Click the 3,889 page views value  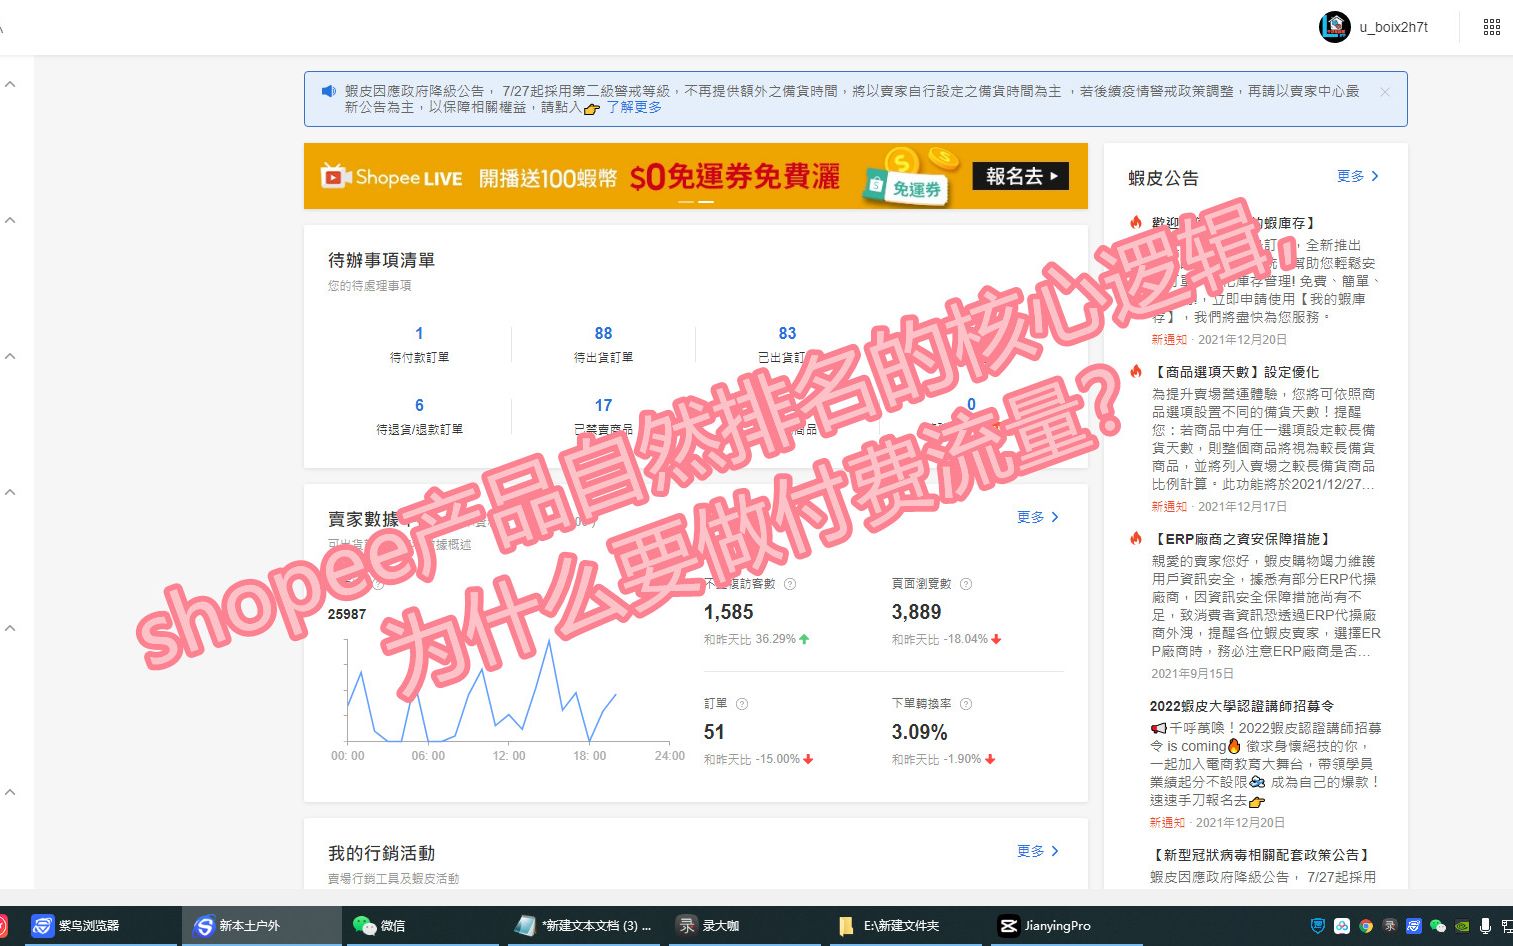click(x=917, y=612)
